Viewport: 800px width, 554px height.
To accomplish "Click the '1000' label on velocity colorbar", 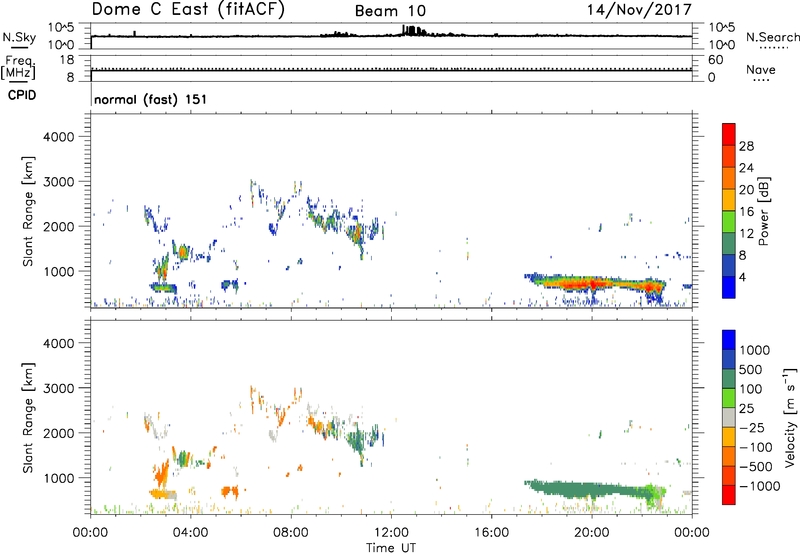I will (754, 350).
